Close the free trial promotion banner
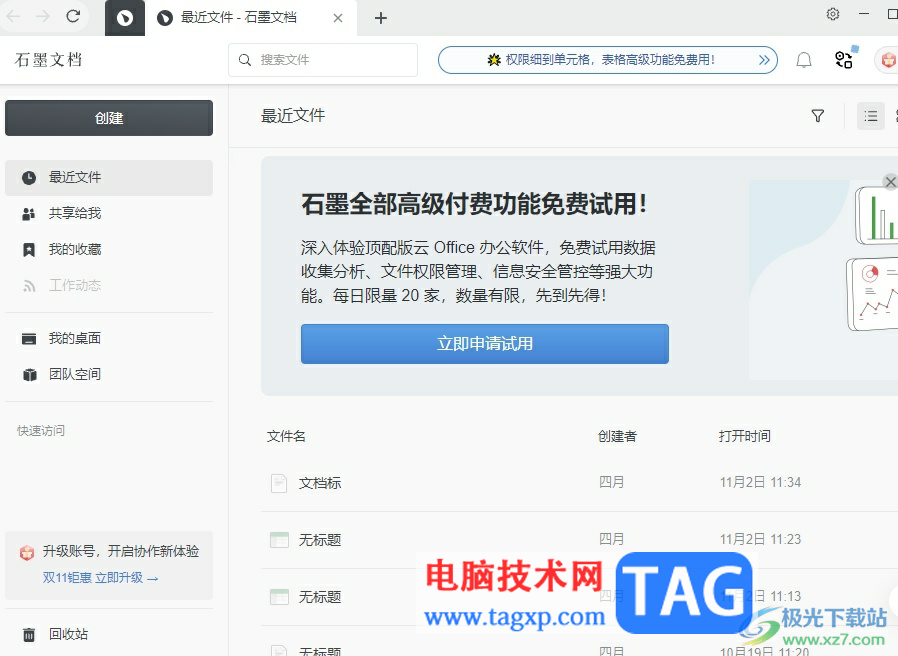Image resolution: width=898 pixels, height=656 pixels. tap(890, 182)
